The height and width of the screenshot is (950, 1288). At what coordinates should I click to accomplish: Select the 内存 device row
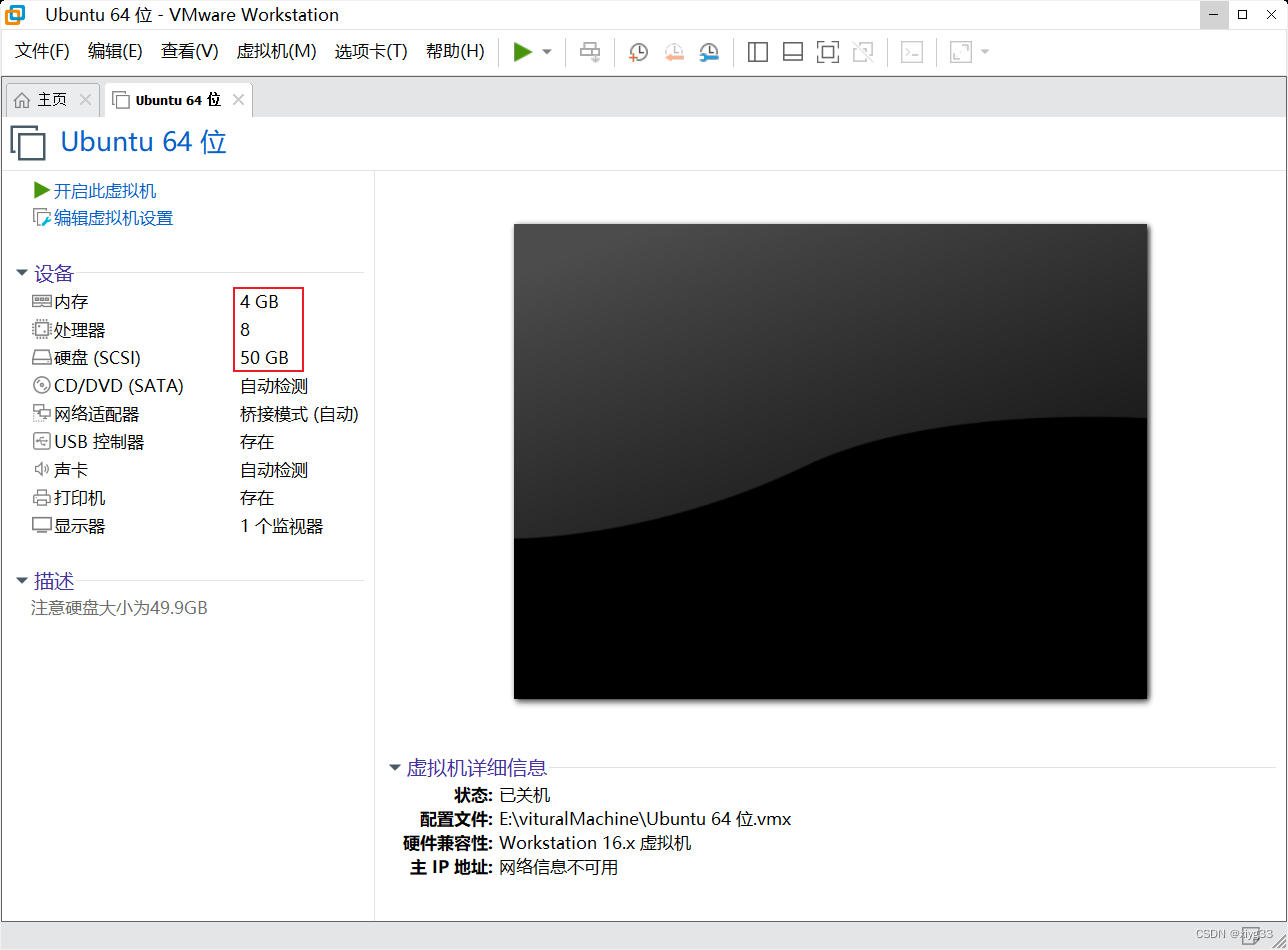(196, 301)
